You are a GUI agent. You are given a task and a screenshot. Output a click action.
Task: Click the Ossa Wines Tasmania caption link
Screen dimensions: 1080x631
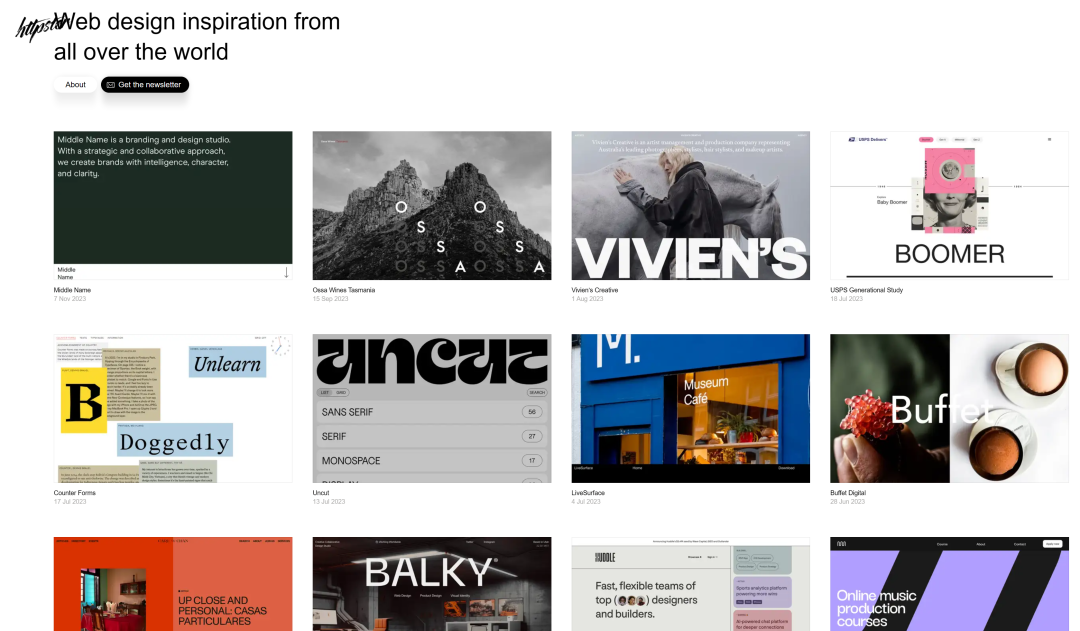344,290
